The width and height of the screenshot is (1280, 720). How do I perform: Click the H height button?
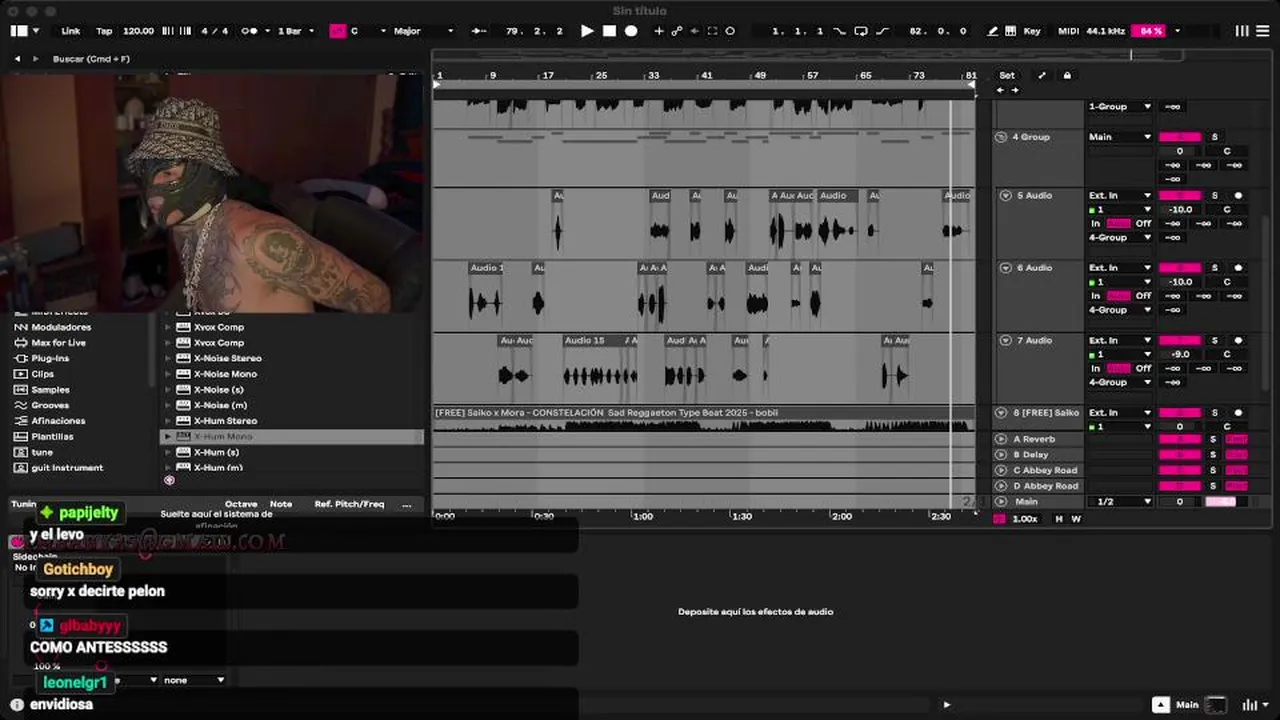point(1059,519)
